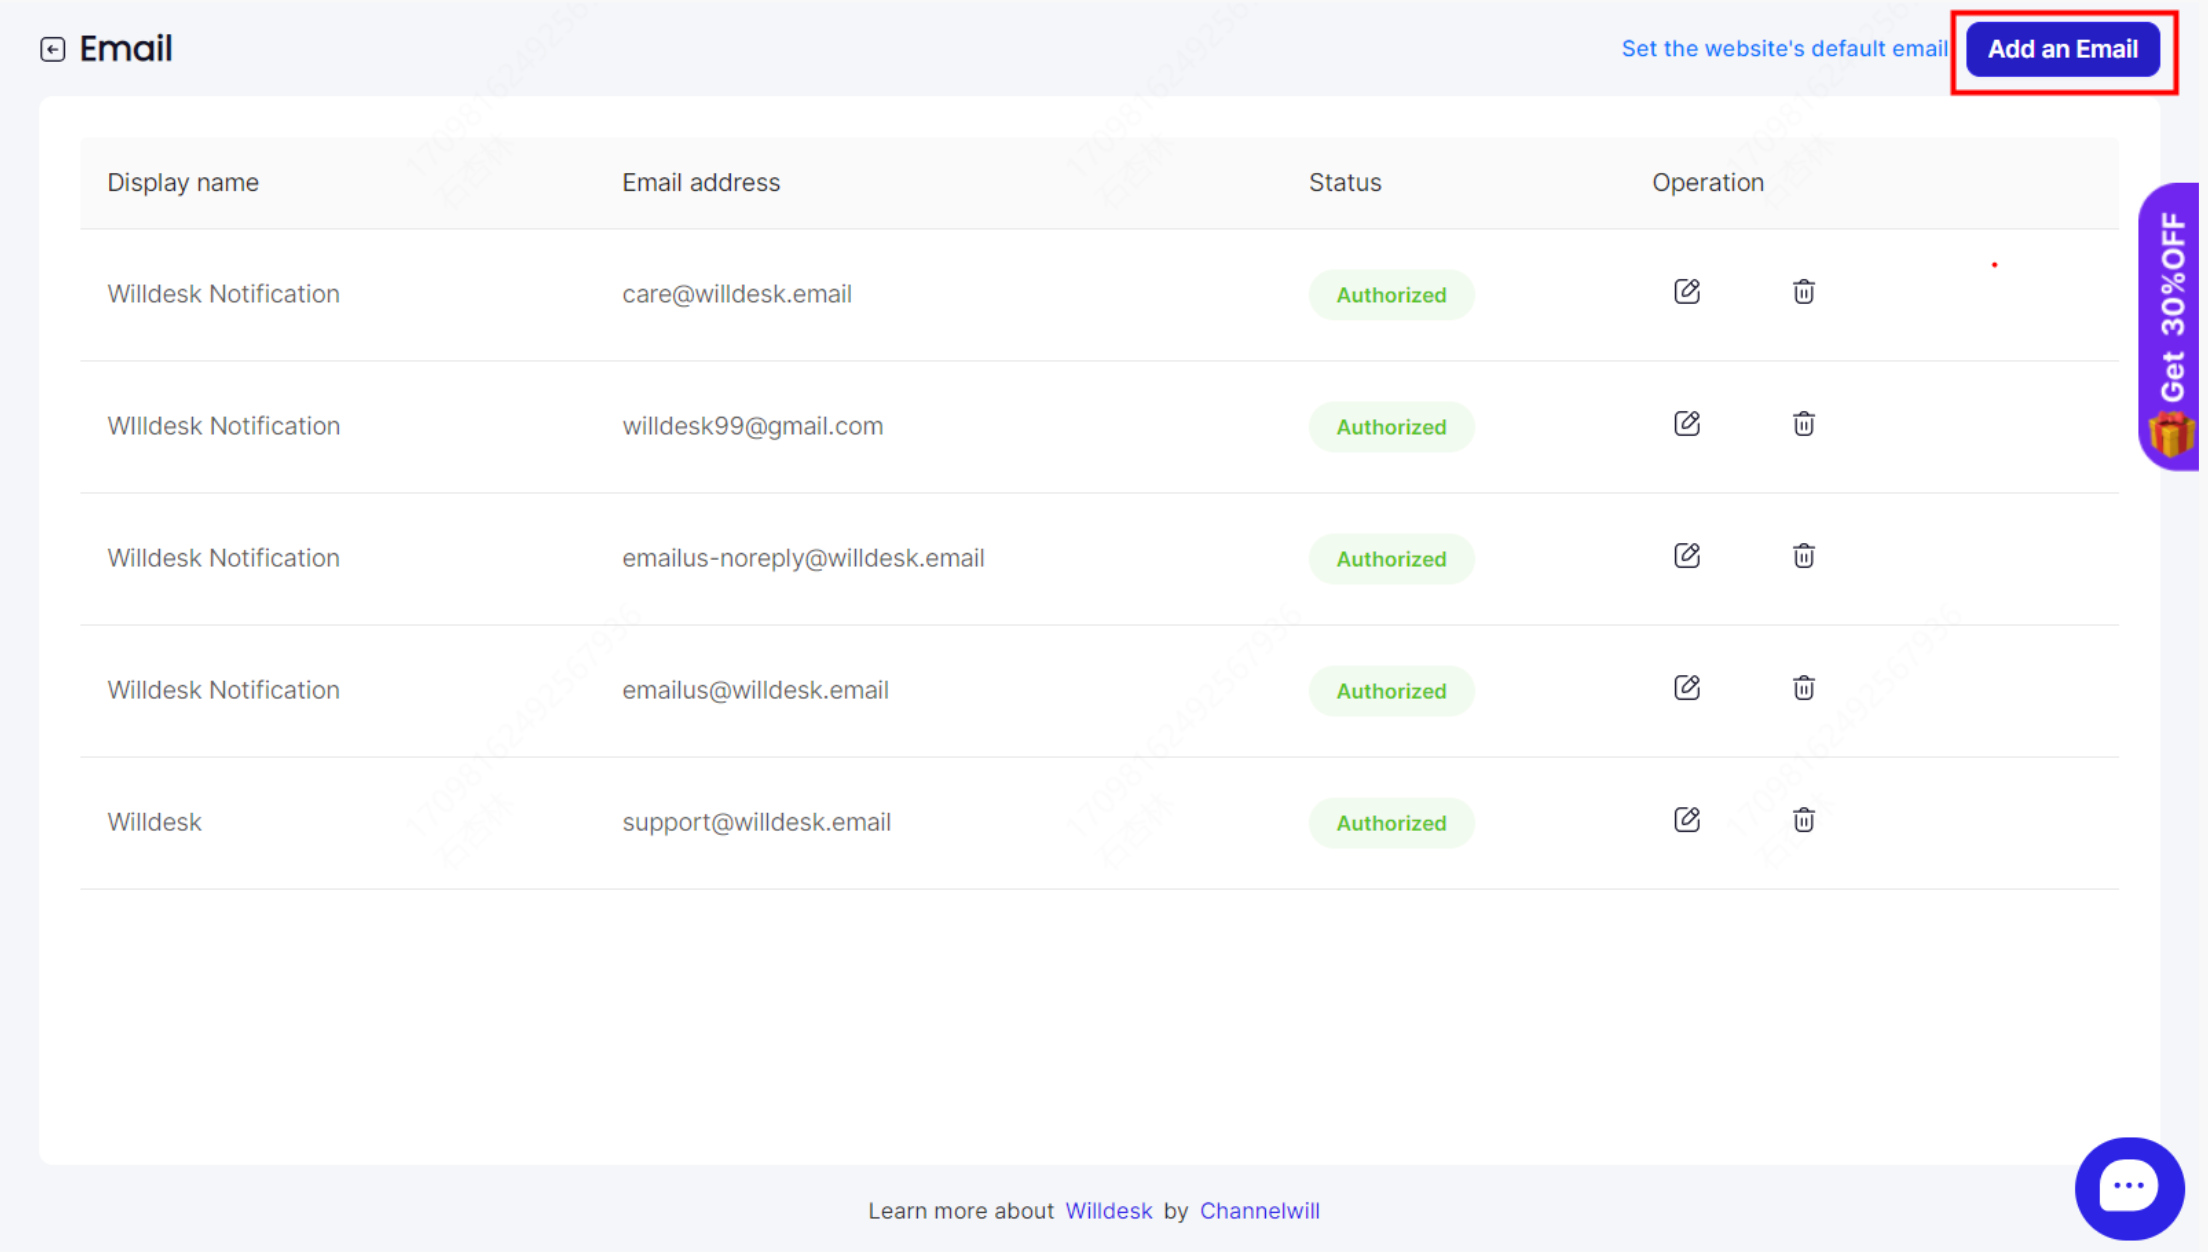Screen dimensions: 2208x1252
Task: Edit the support@willdesk.email entry
Action: click(x=1687, y=819)
